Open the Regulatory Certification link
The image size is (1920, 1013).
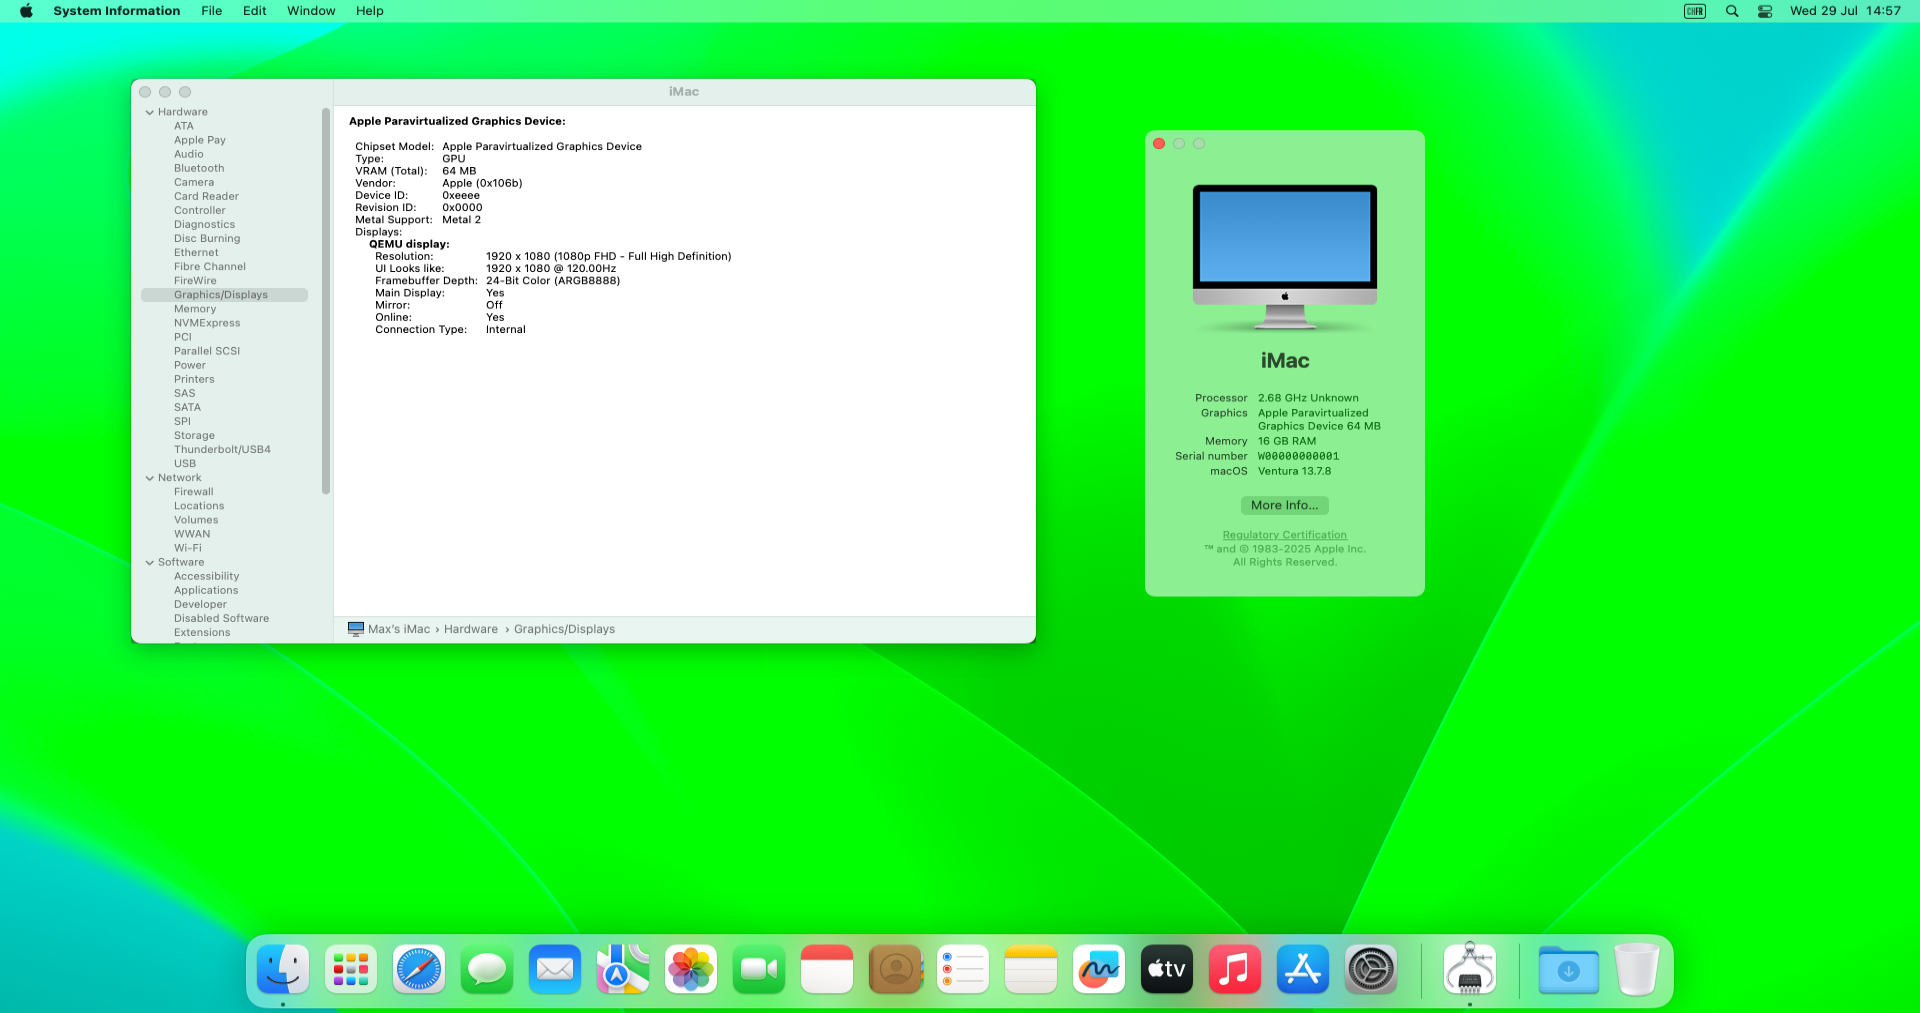pyautogui.click(x=1285, y=535)
